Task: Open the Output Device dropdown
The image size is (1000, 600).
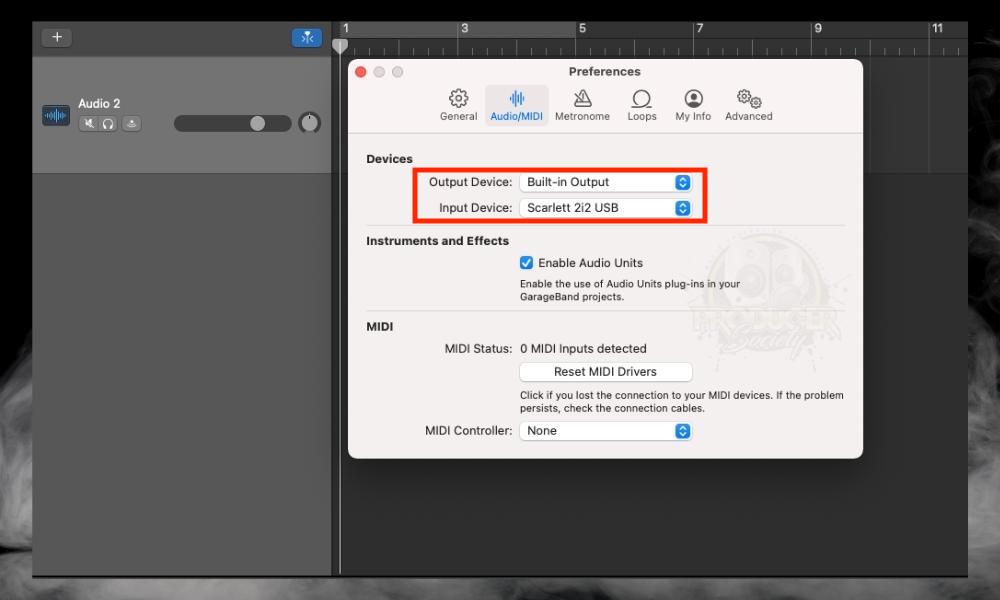Action: click(605, 182)
